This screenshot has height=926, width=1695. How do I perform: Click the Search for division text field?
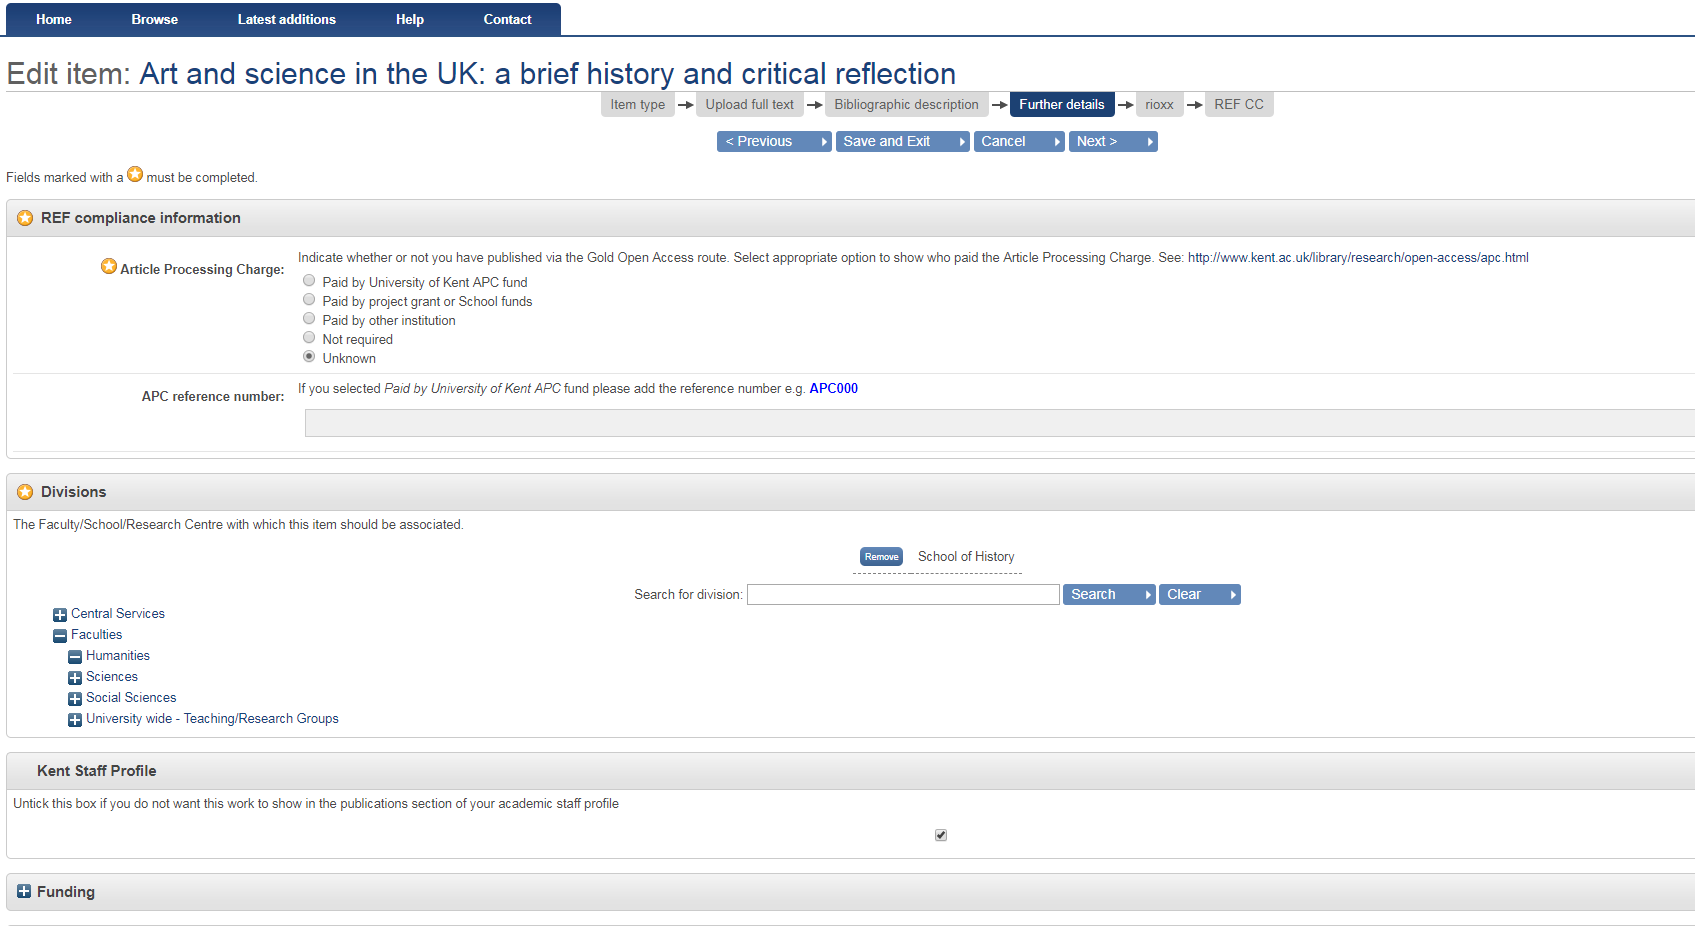point(903,595)
